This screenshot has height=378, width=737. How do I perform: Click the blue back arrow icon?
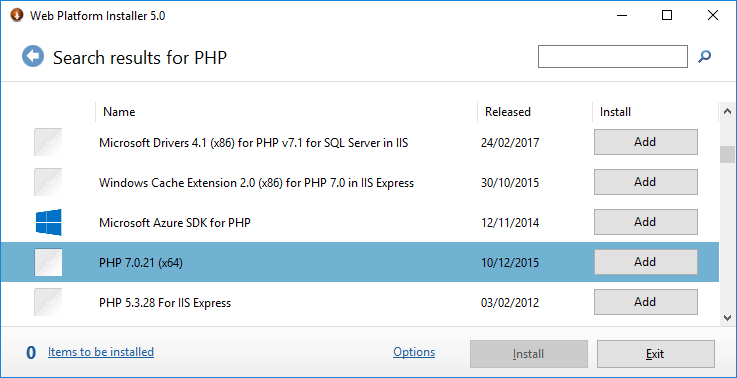pos(33,57)
